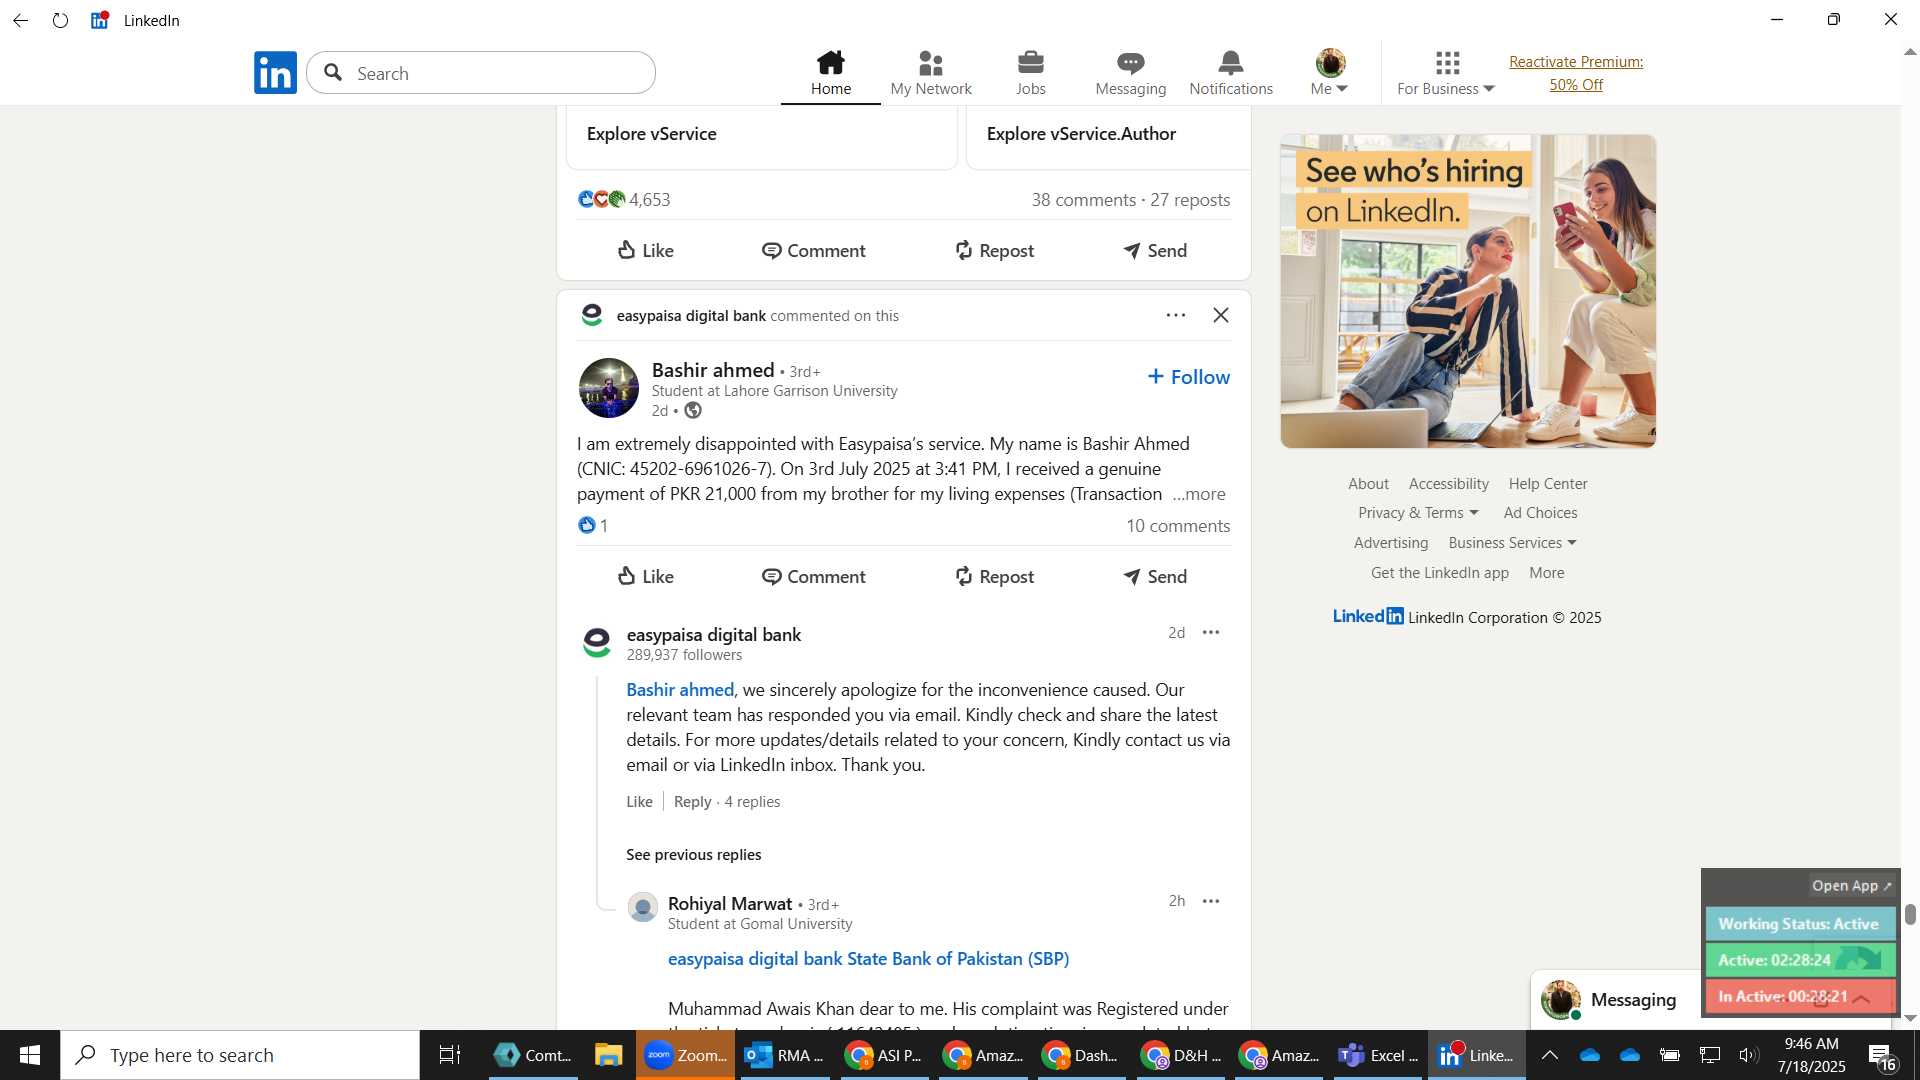
Task: Go to Home tab
Action: 831,73
